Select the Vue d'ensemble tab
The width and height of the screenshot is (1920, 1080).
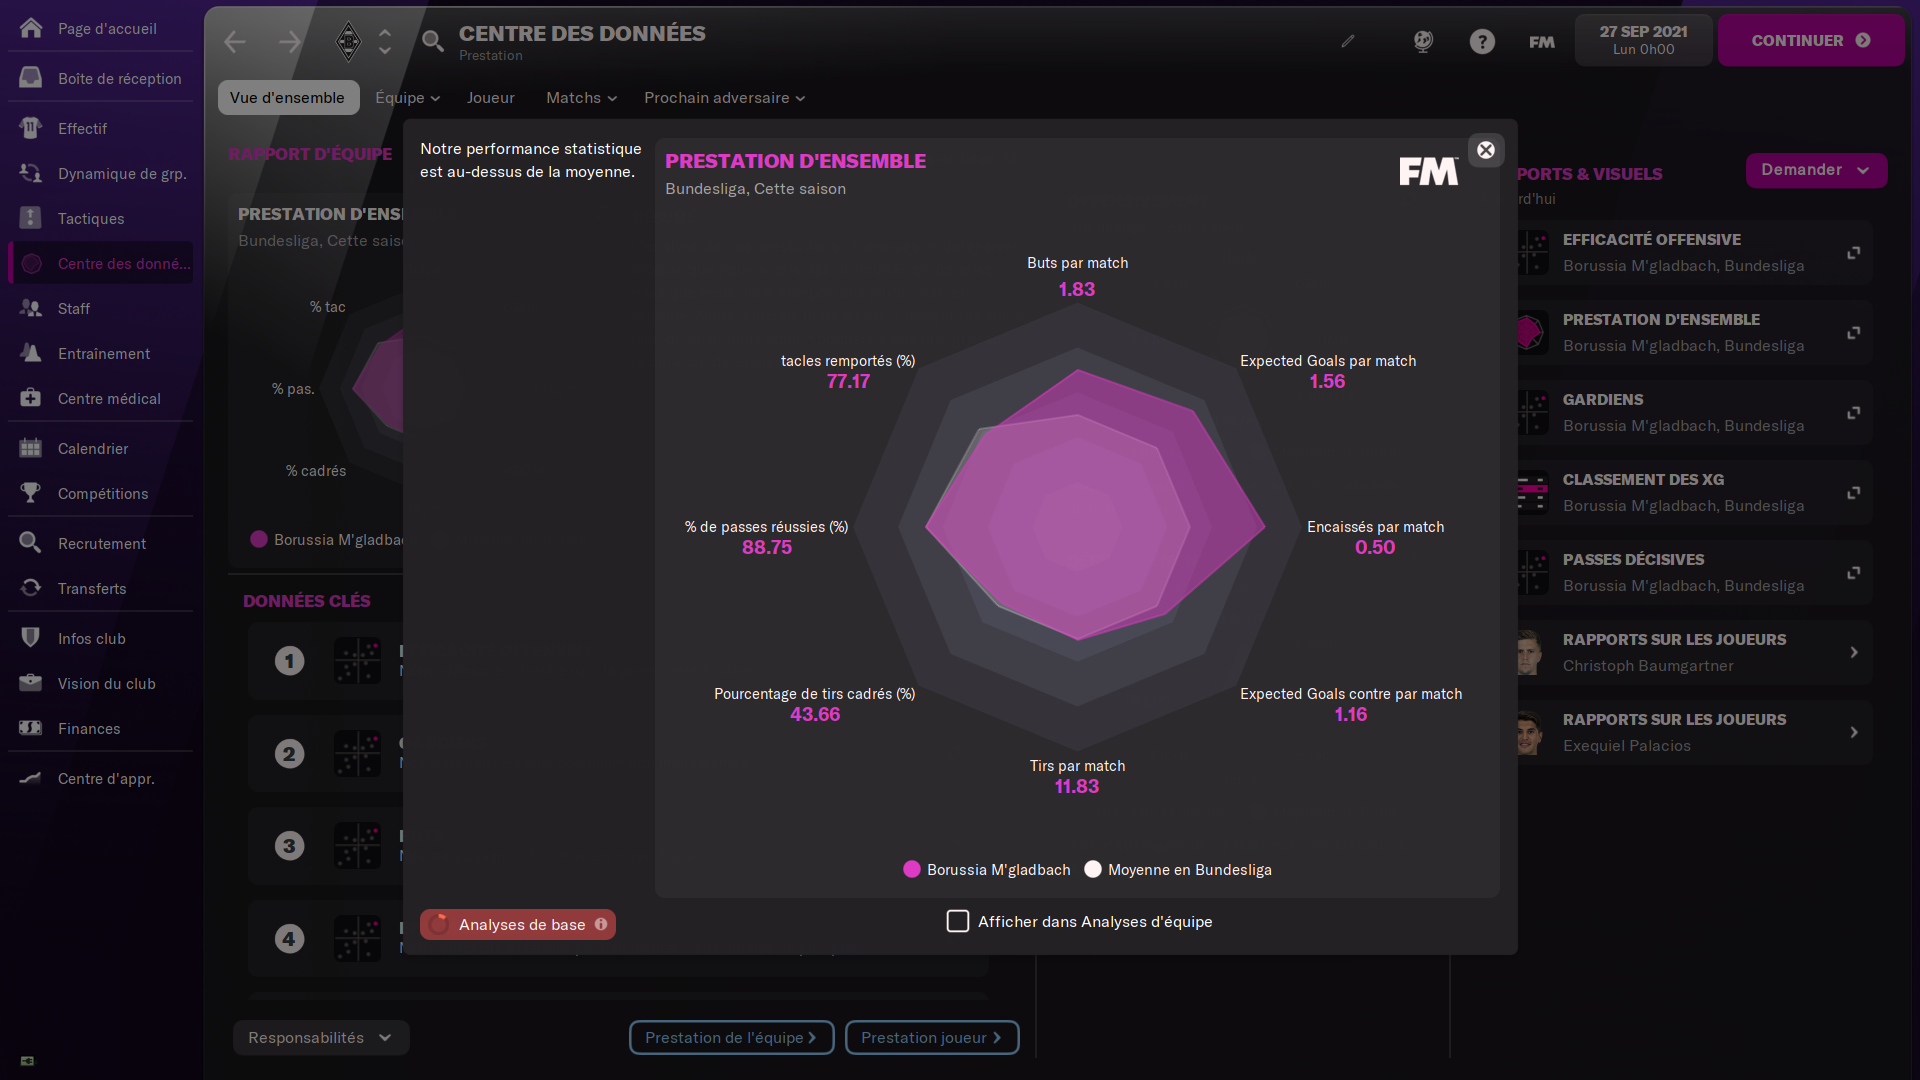pyautogui.click(x=288, y=98)
